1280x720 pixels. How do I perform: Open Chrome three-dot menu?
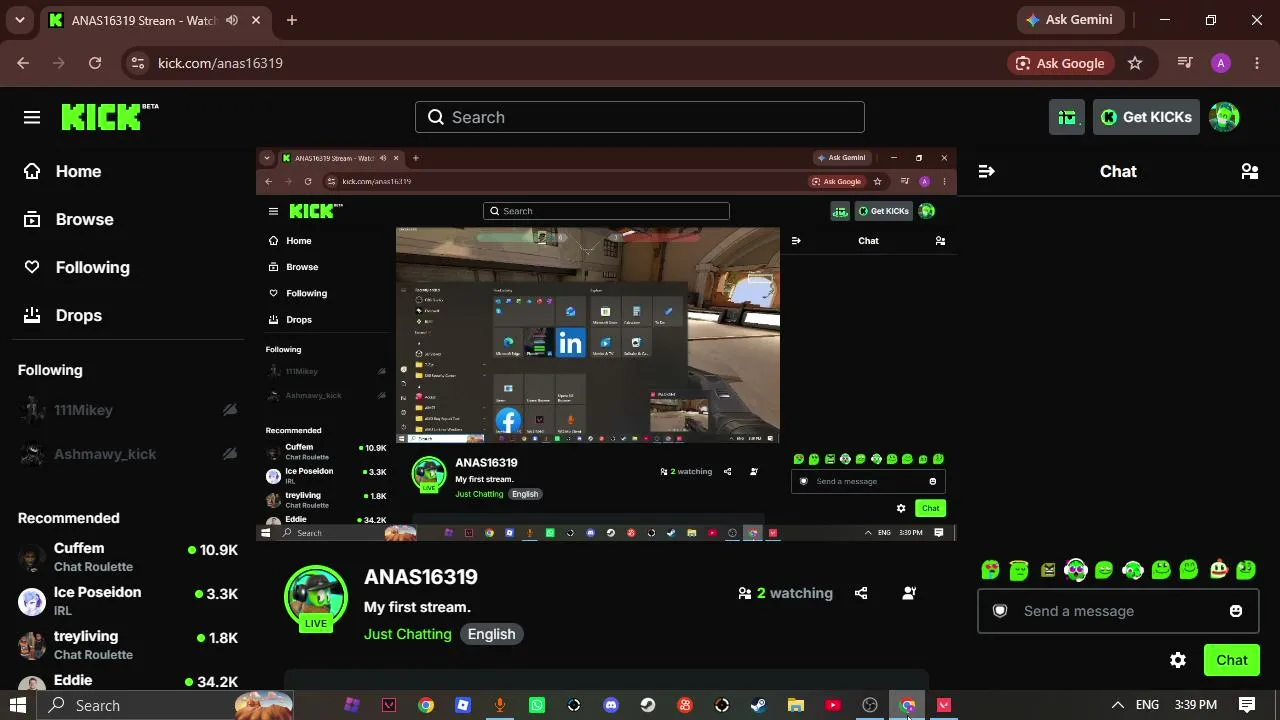click(x=1257, y=63)
